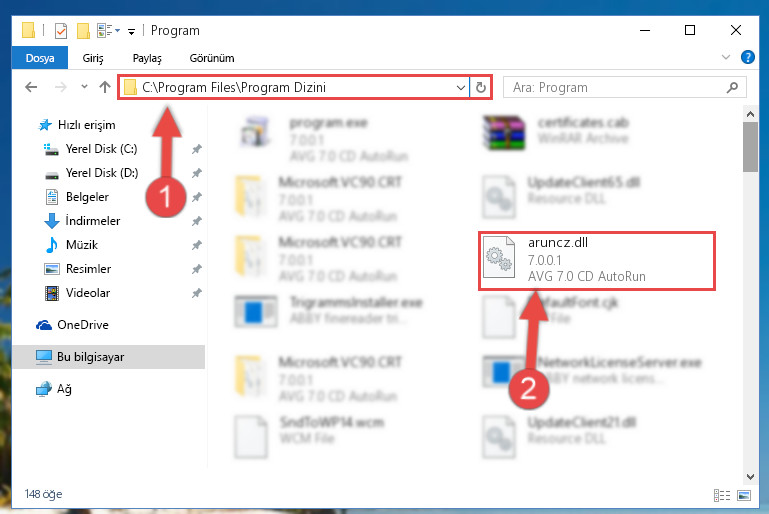Click the scrollbar up arrow
769x514 pixels.
coord(750,114)
